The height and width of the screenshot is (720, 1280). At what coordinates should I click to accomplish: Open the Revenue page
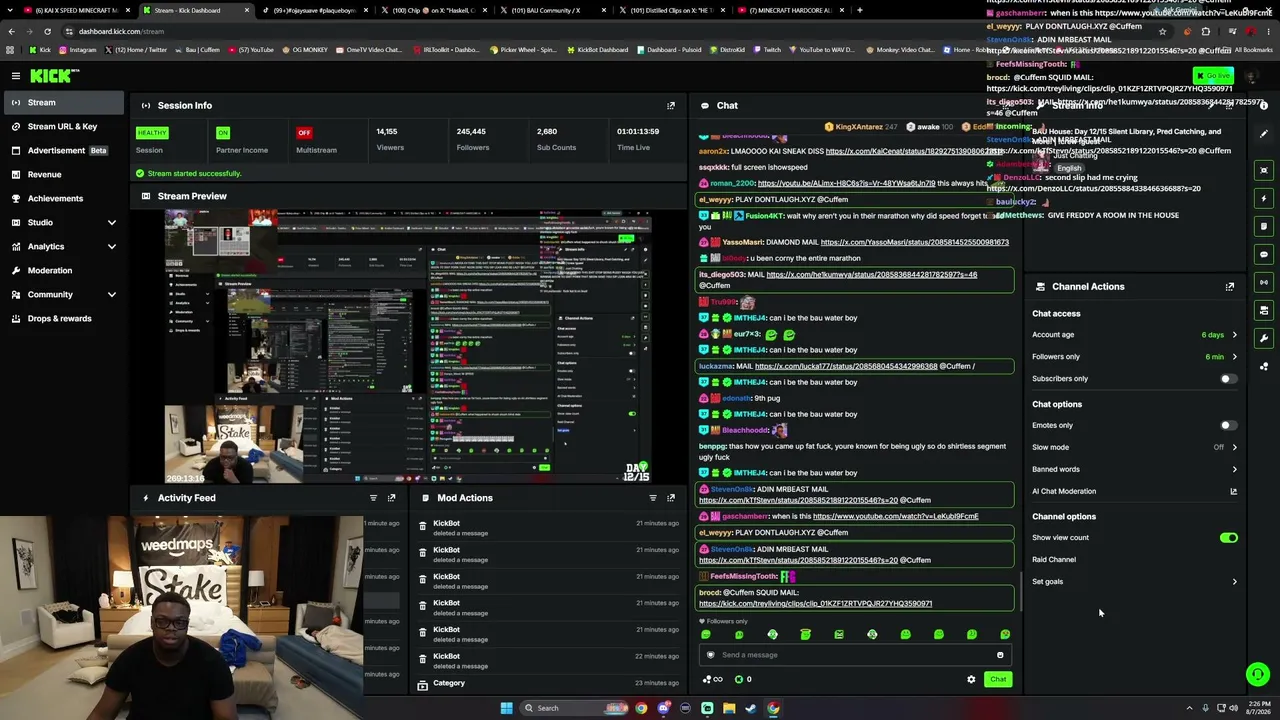pyautogui.click(x=62, y=174)
